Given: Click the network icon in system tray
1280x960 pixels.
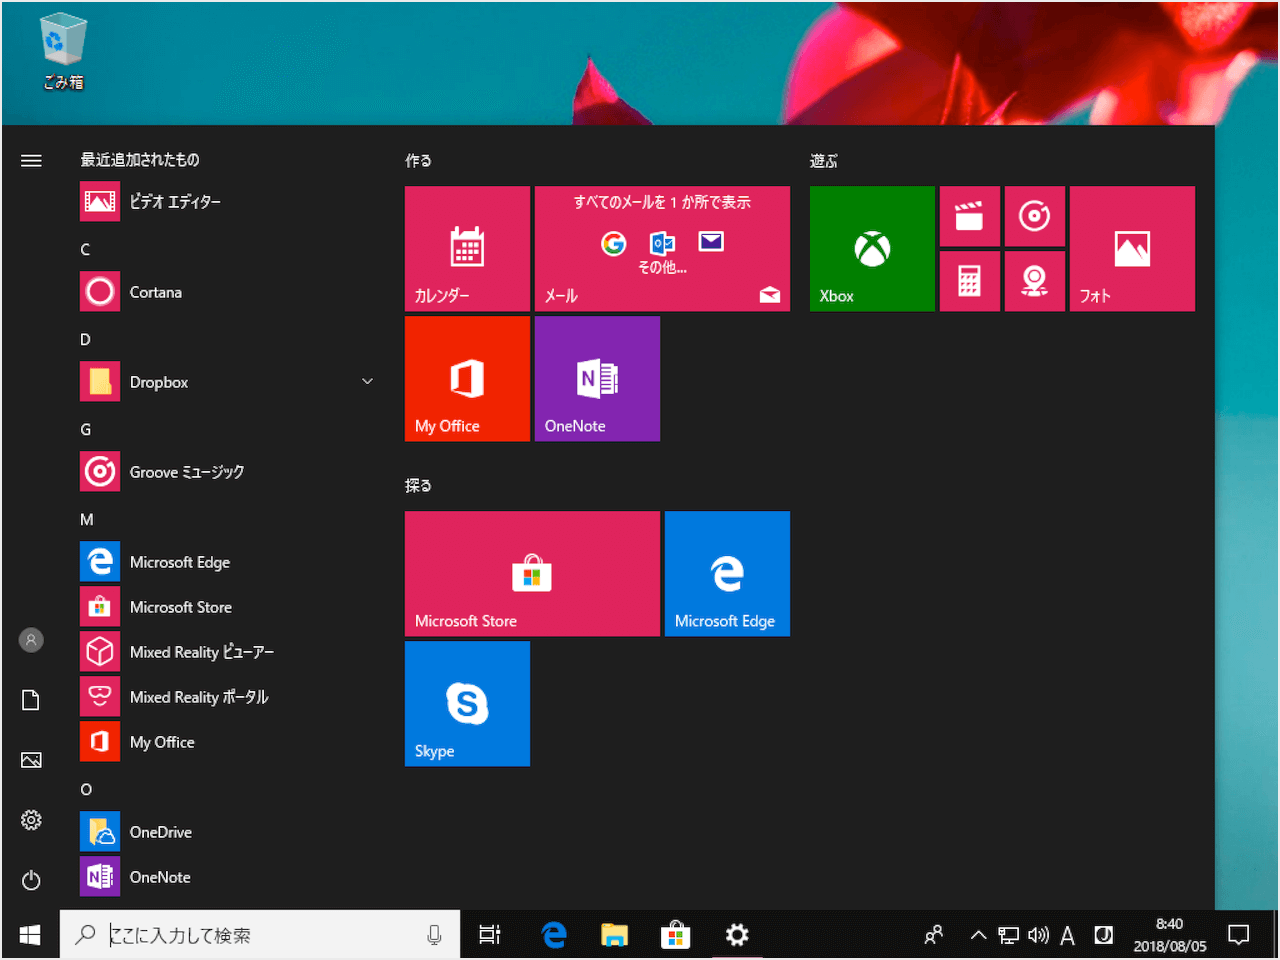Looking at the screenshot, I should [x=1008, y=935].
